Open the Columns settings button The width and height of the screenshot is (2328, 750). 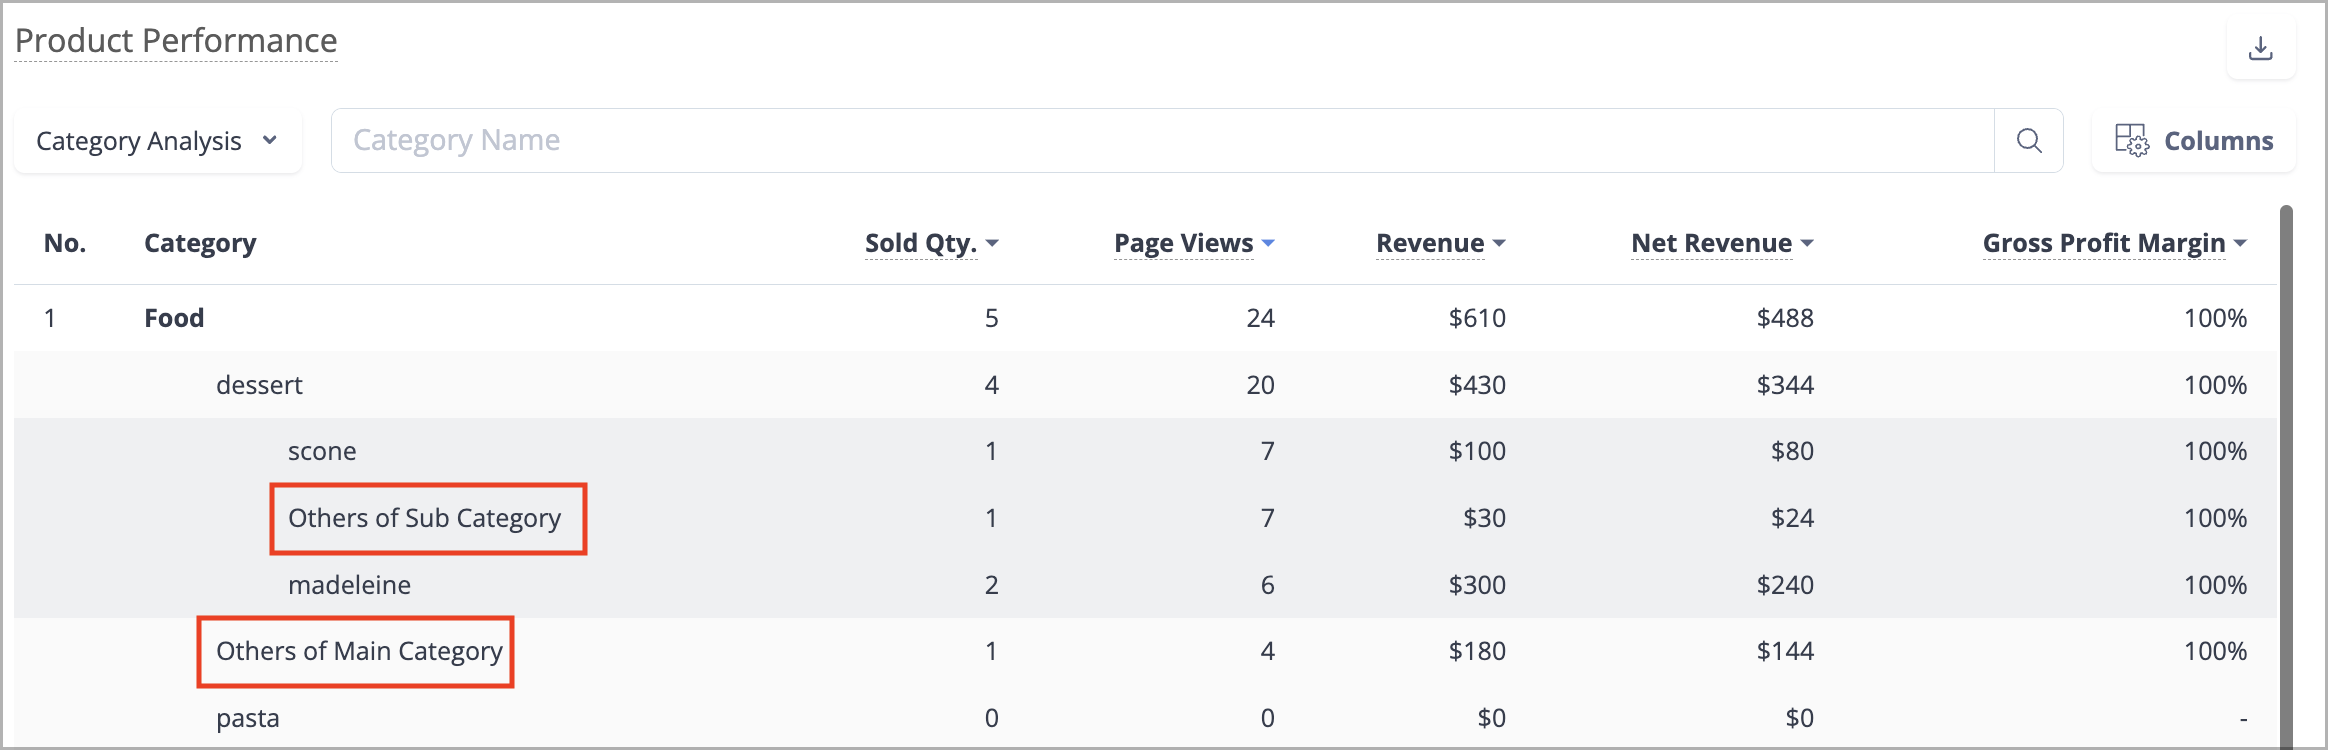click(x=2194, y=141)
